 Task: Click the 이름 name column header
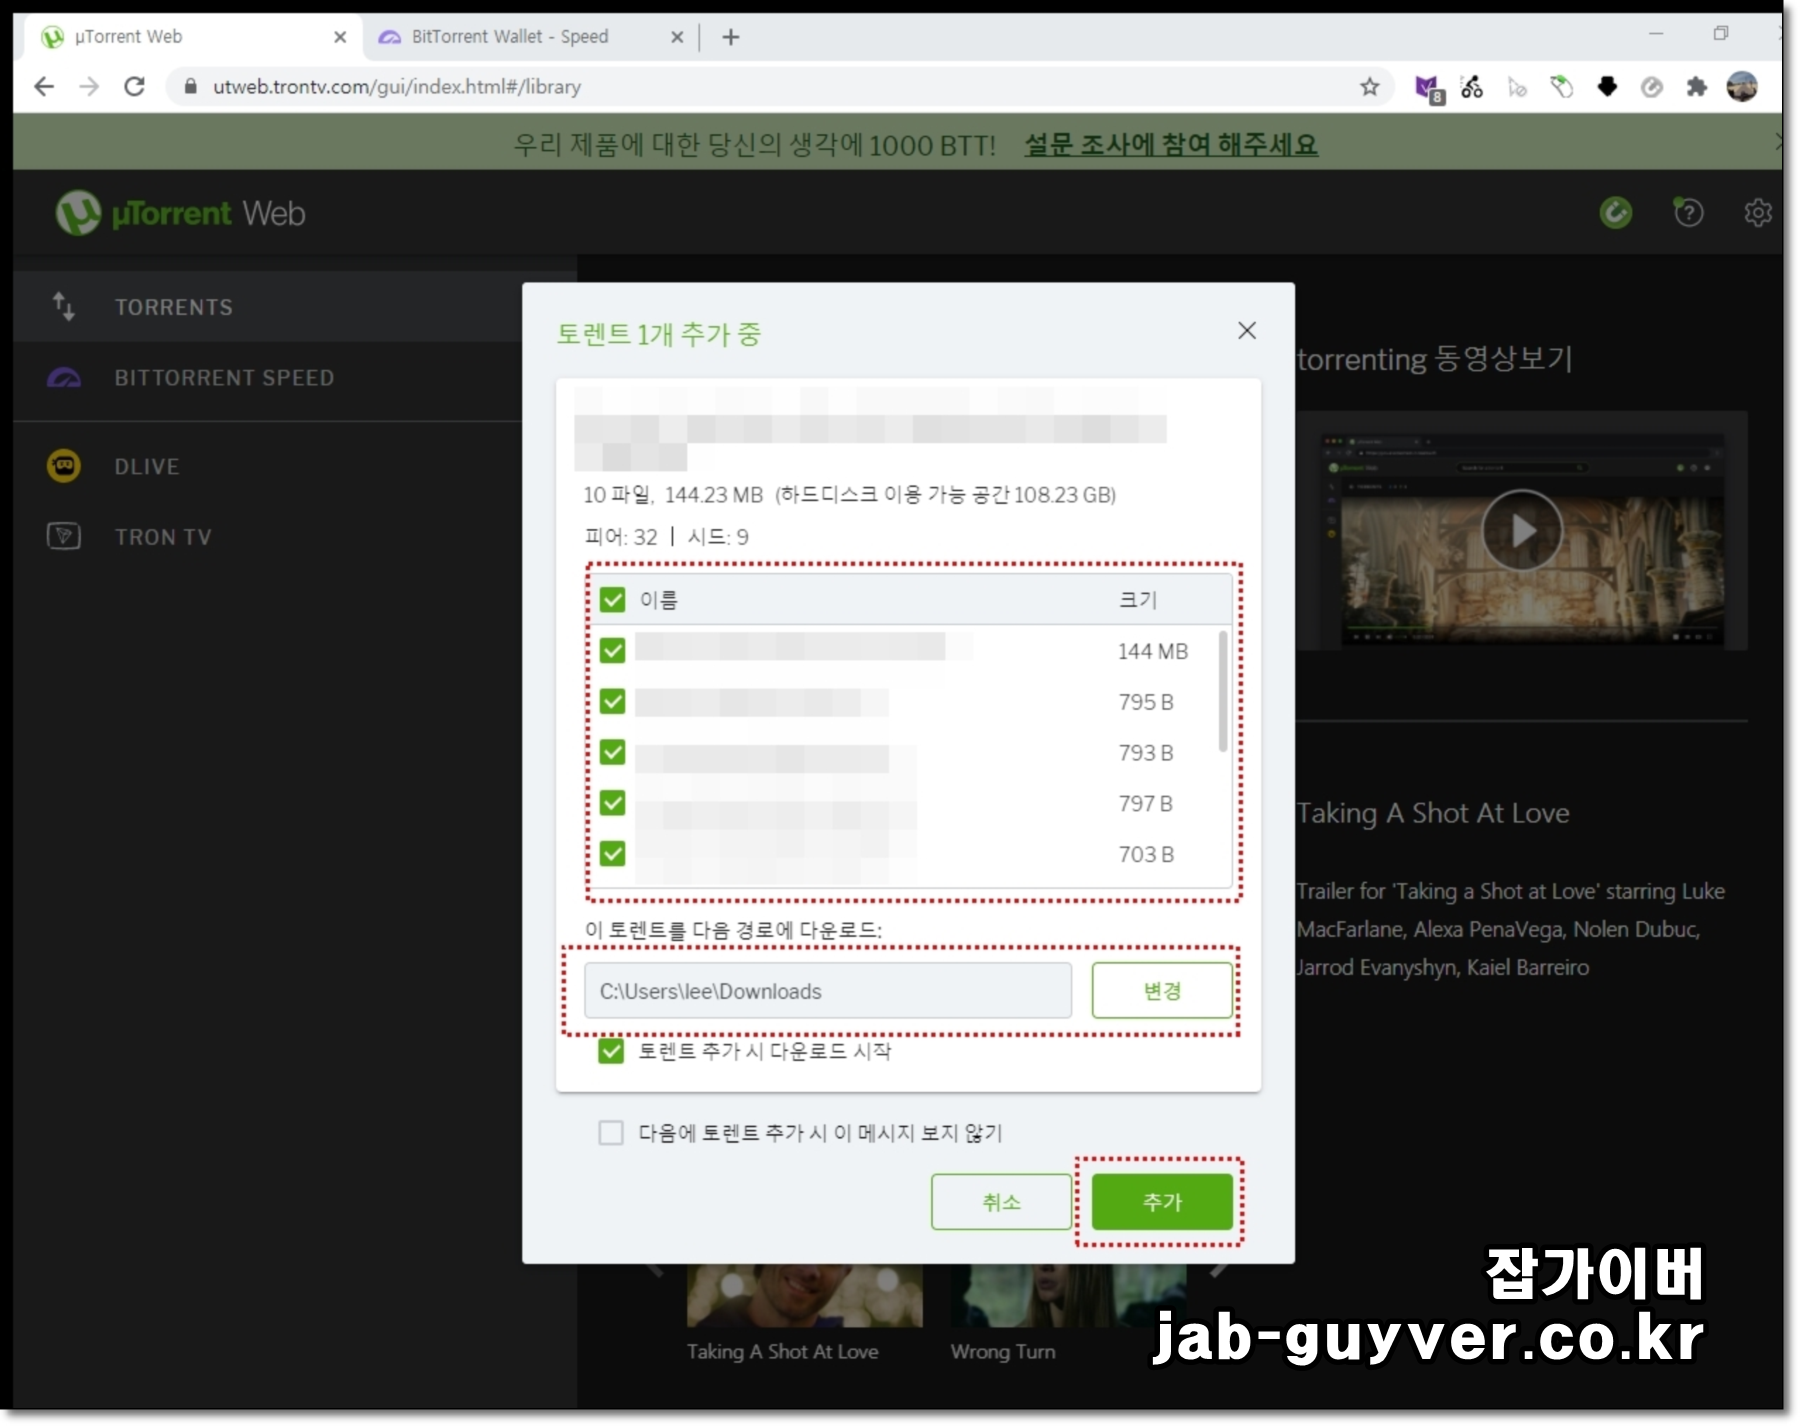pyautogui.click(x=658, y=600)
